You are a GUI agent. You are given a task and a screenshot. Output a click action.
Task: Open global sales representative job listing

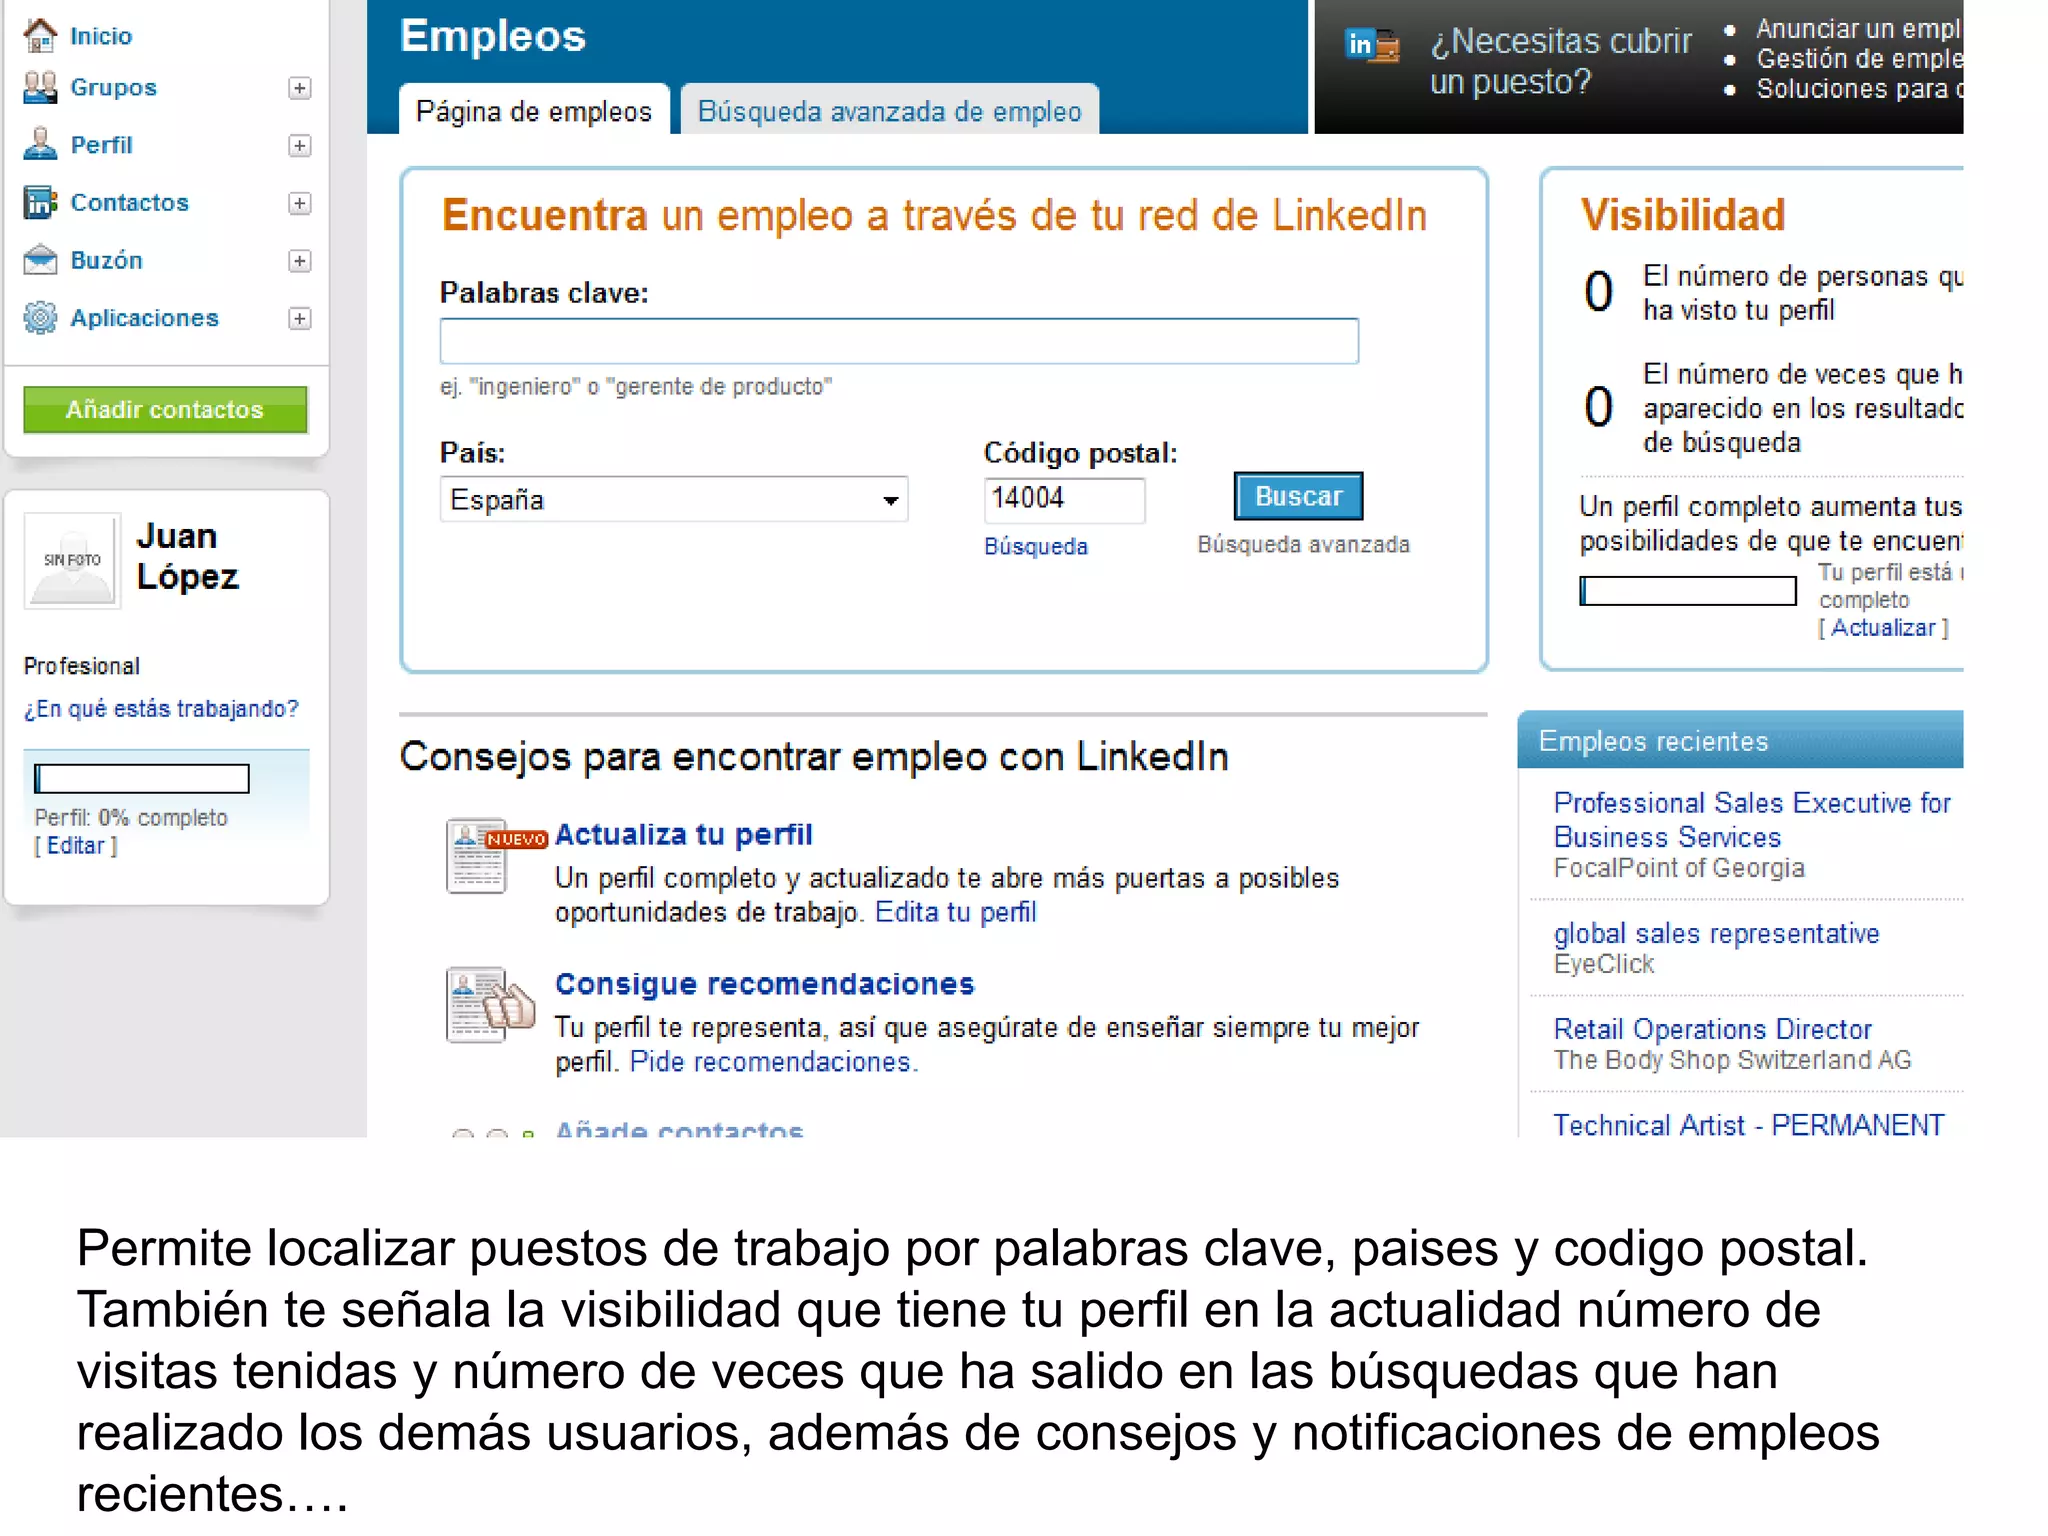[x=1716, y=934]
